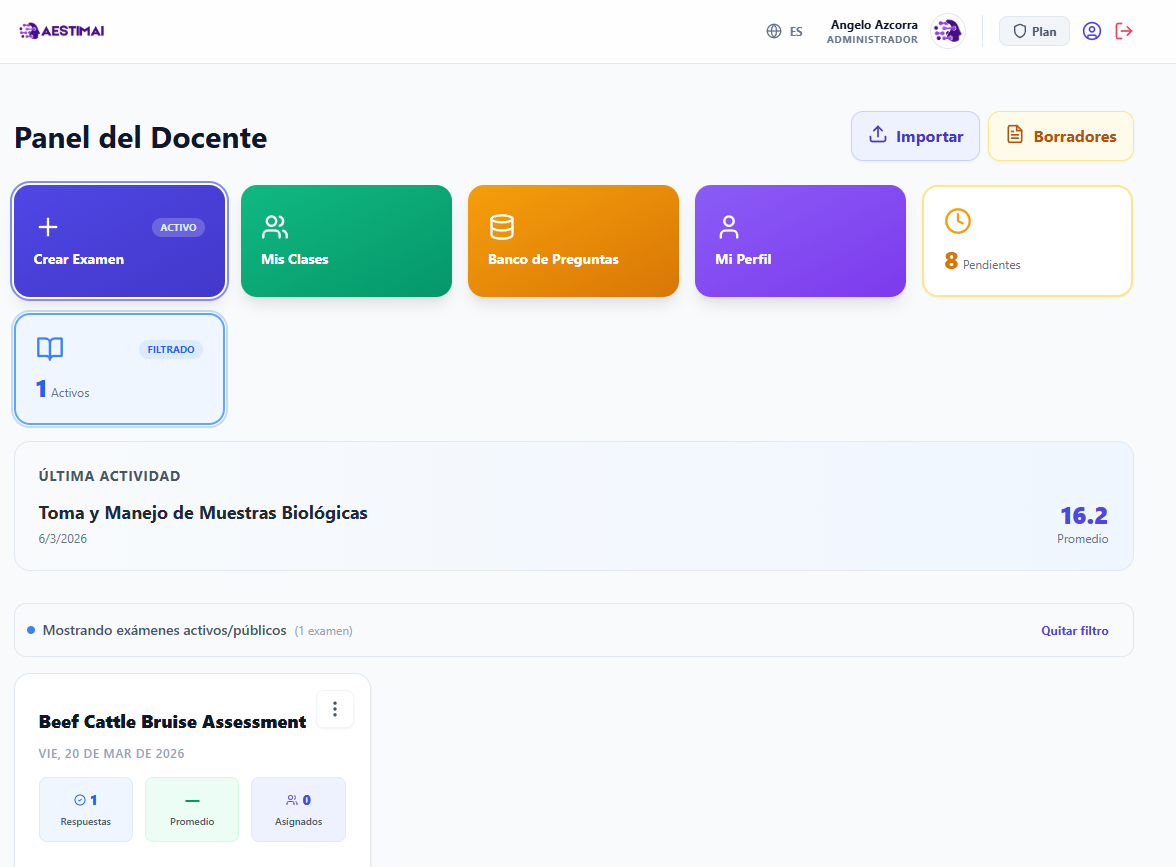Screen dimensions: 1176x867
Task: Open the Mis Clases card
Action: (x=346, y=241)
